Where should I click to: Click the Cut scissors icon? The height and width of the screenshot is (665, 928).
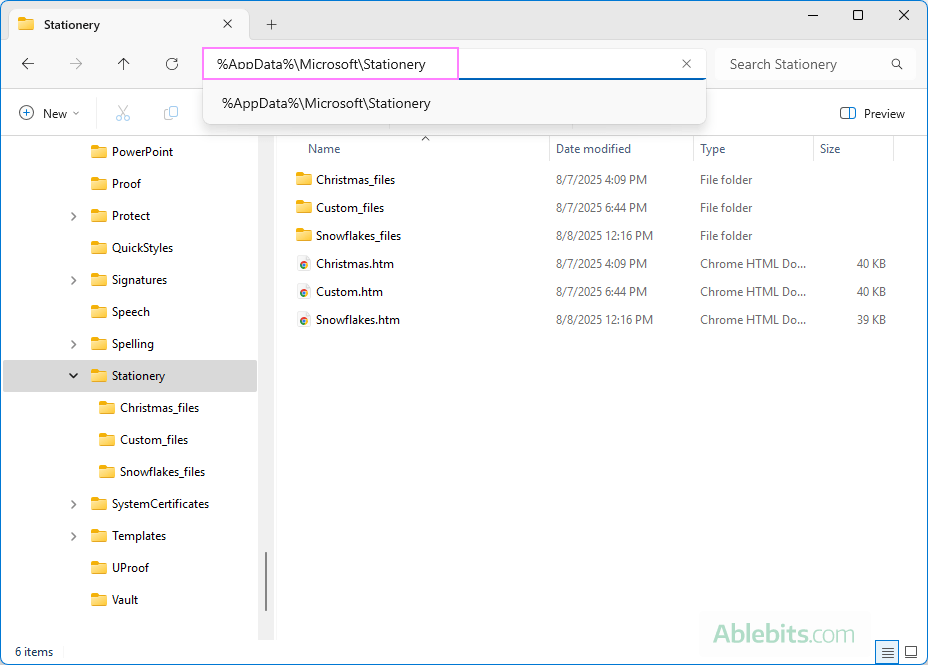[x=123, y=113]
